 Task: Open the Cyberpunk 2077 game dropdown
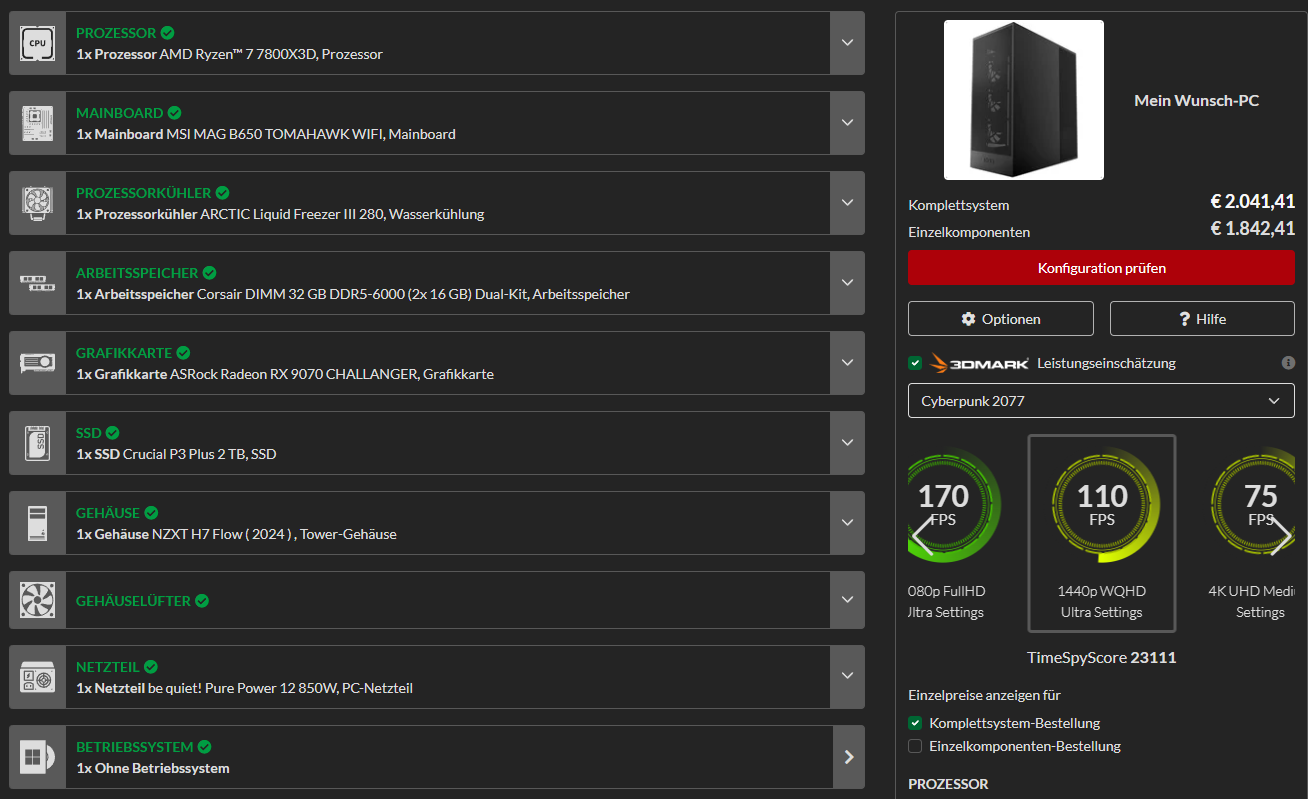click(x=1101, y=401)
